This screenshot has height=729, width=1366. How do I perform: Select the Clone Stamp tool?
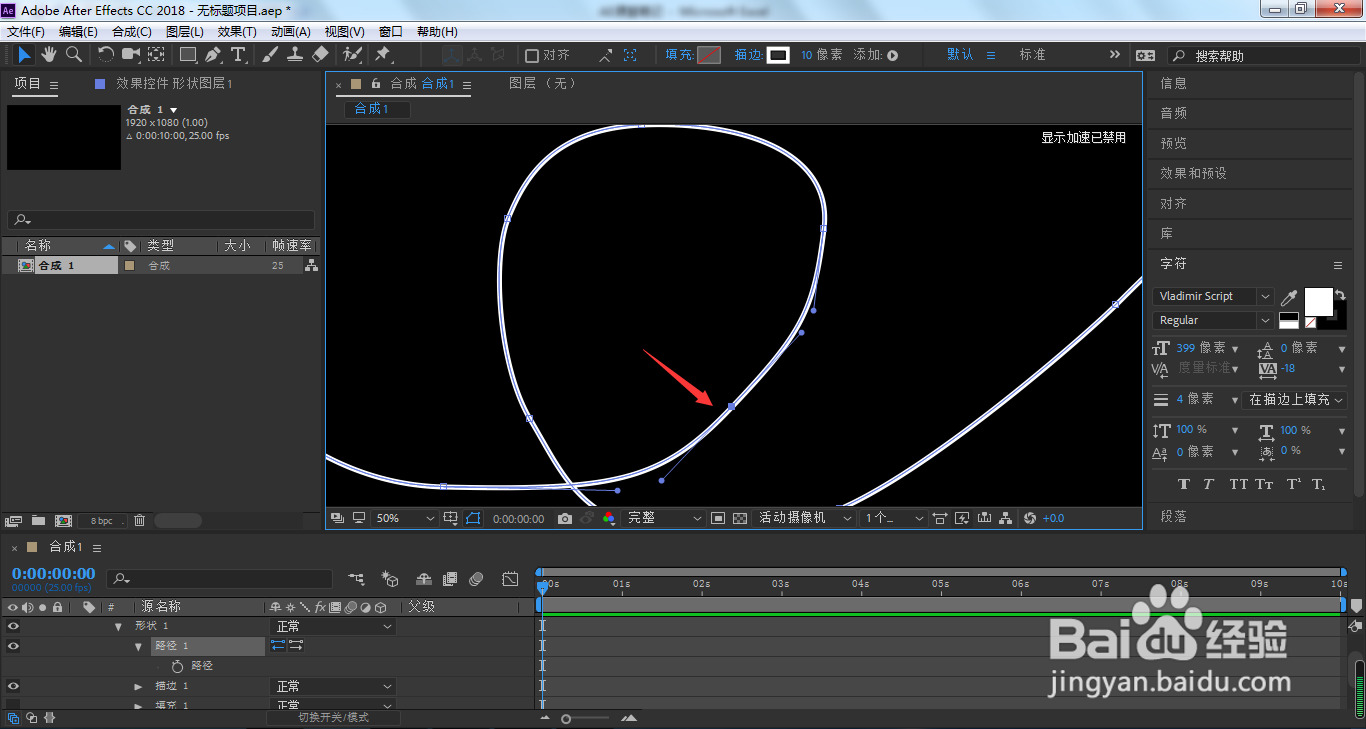295,55
